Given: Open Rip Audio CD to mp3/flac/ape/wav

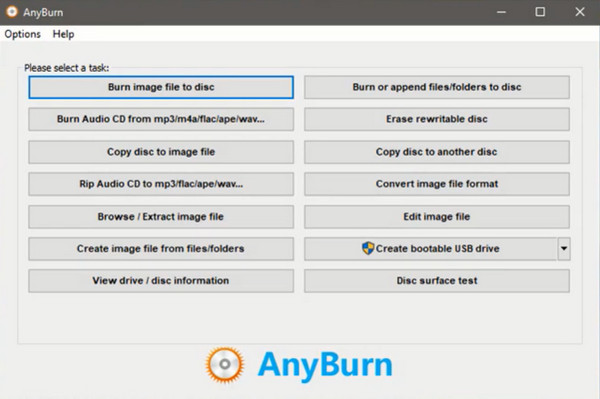Looking at the screenshot, I should [x=161, y=184].
